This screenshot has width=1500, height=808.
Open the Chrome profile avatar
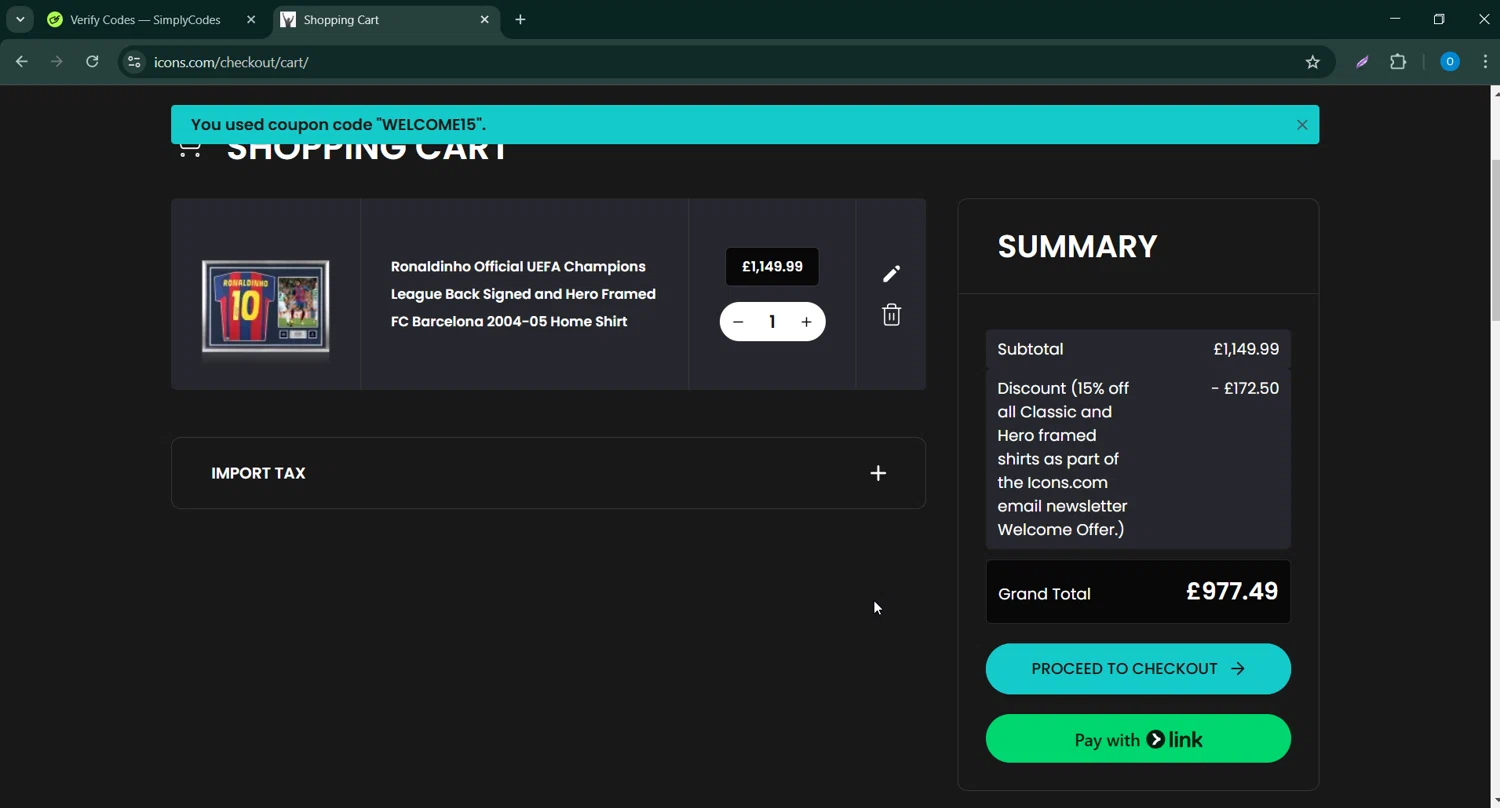click(1449, 62)
